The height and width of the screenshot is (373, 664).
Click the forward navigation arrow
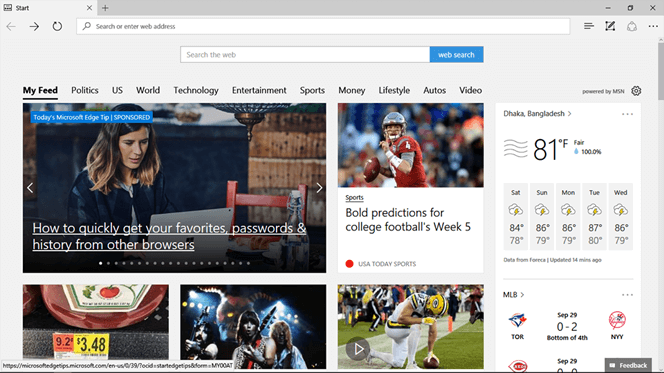tap(34, 26)
